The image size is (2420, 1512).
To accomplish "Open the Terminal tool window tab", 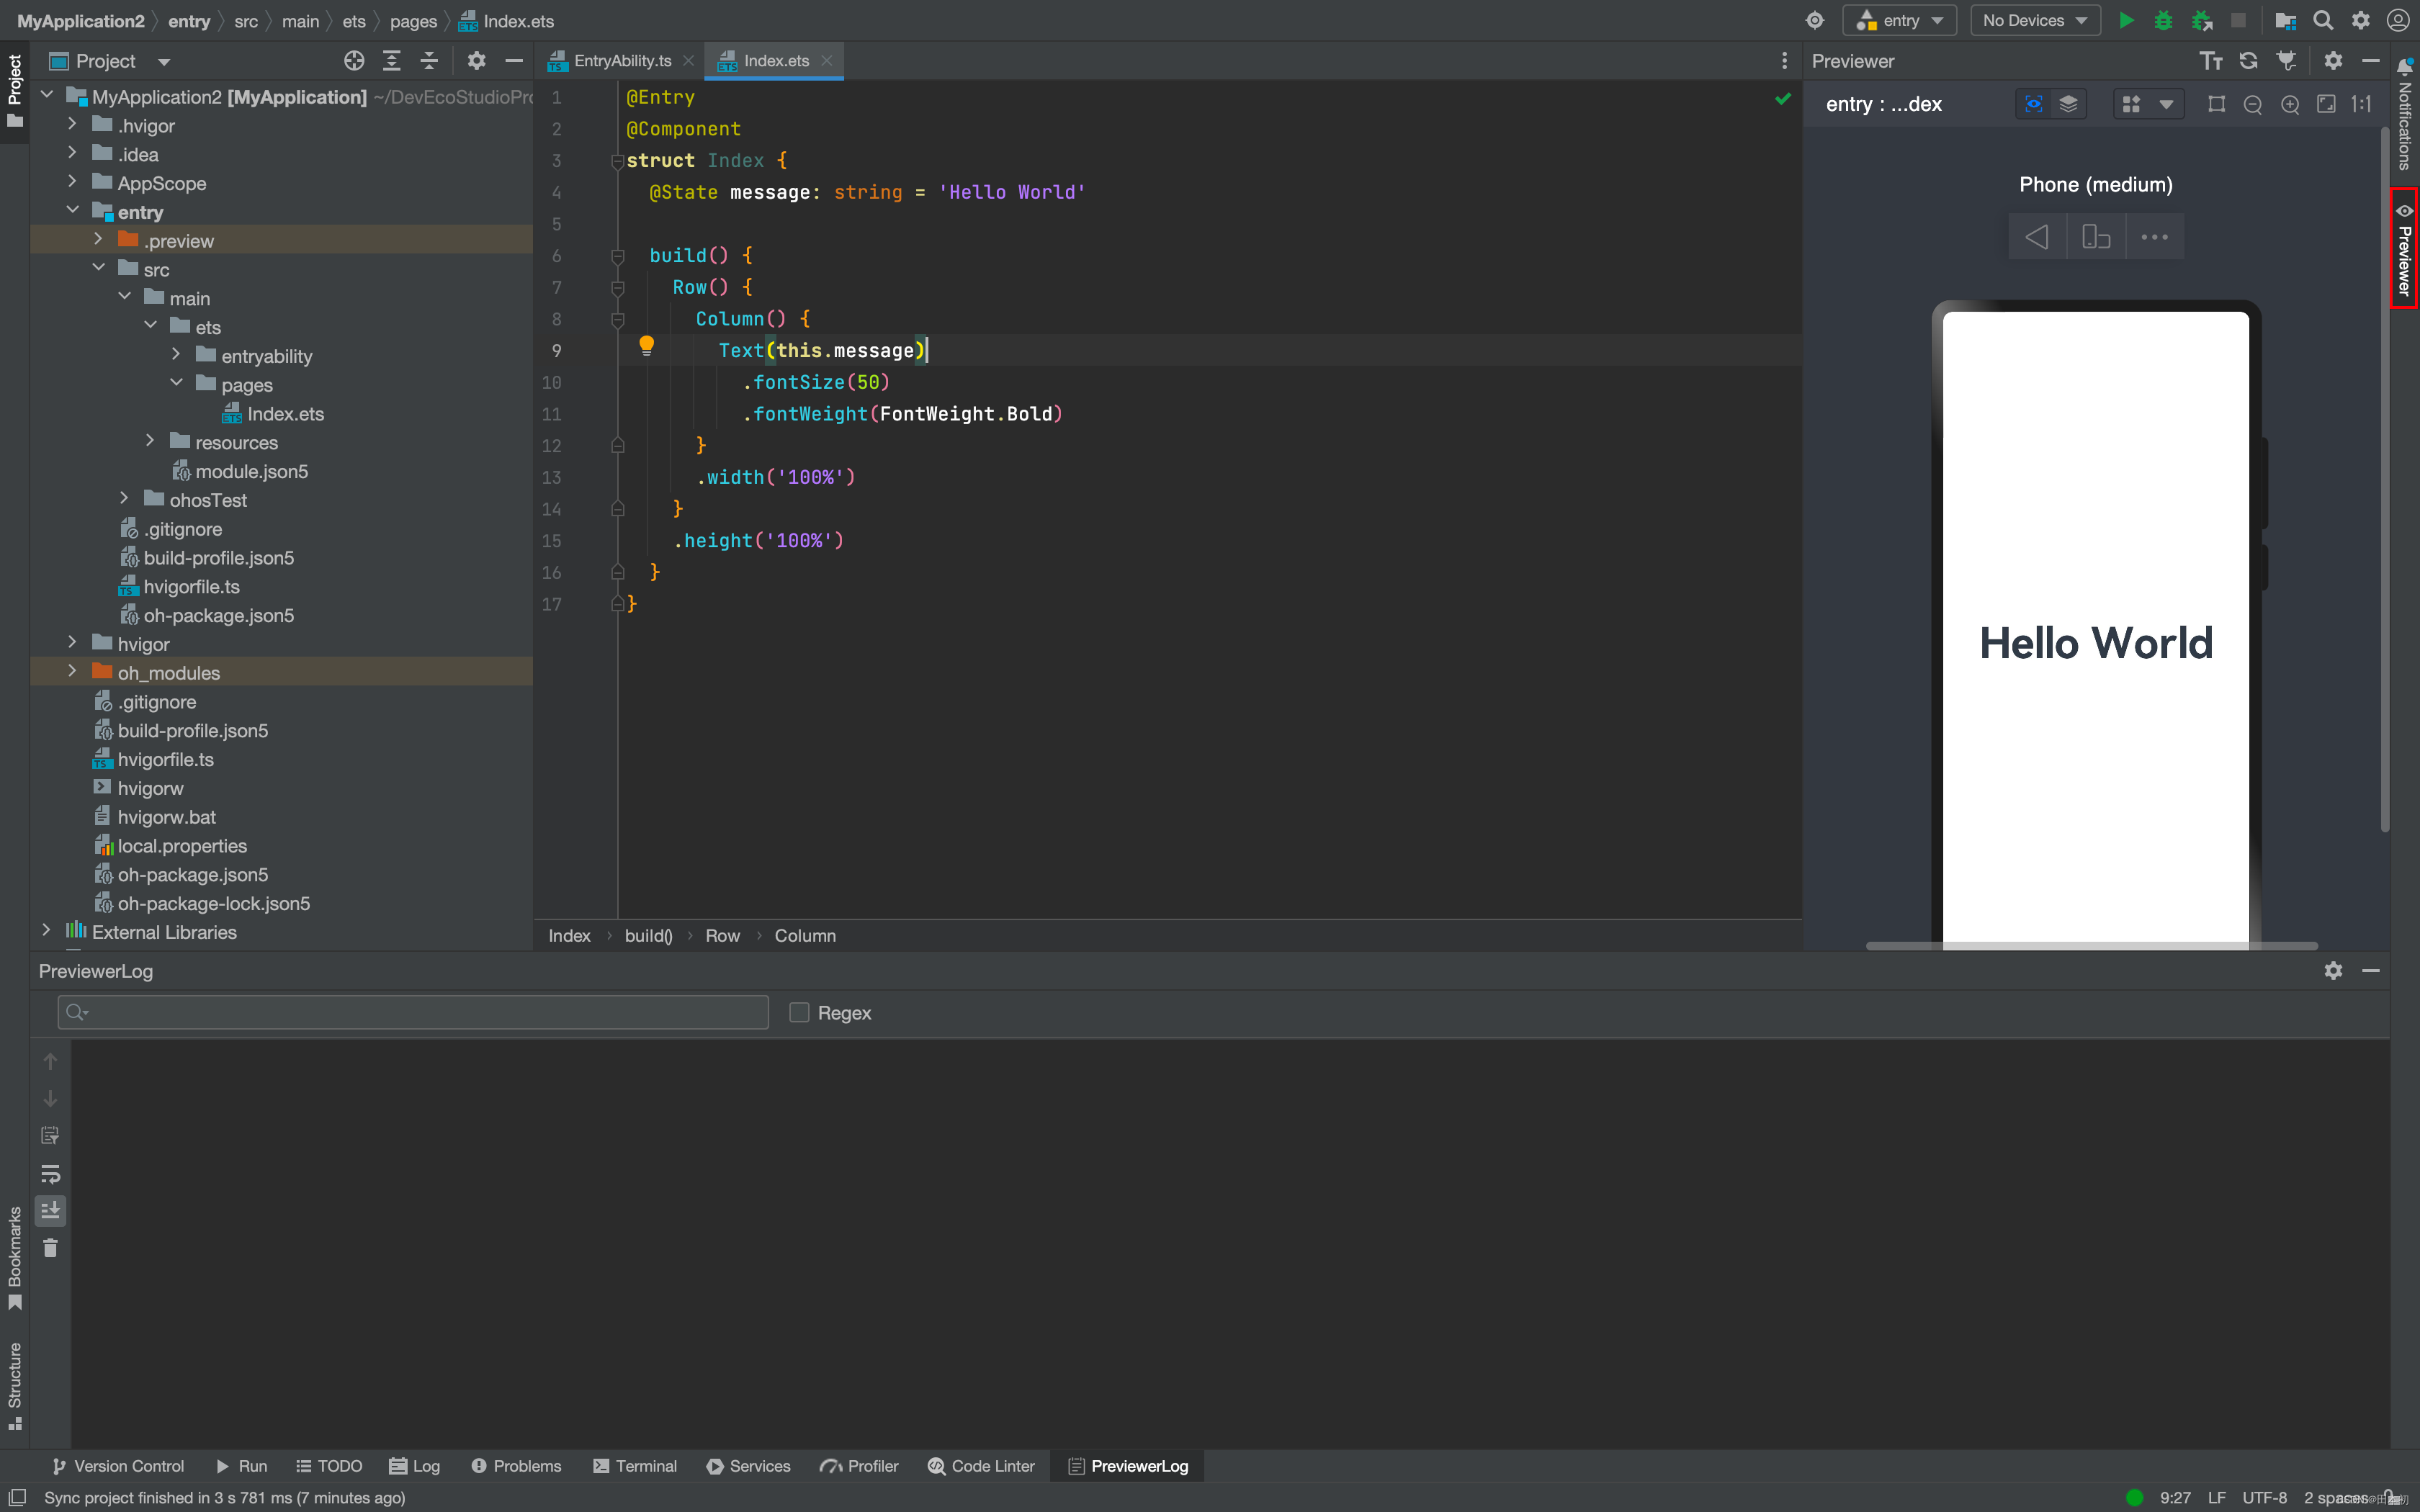I will coord(635,1466).
